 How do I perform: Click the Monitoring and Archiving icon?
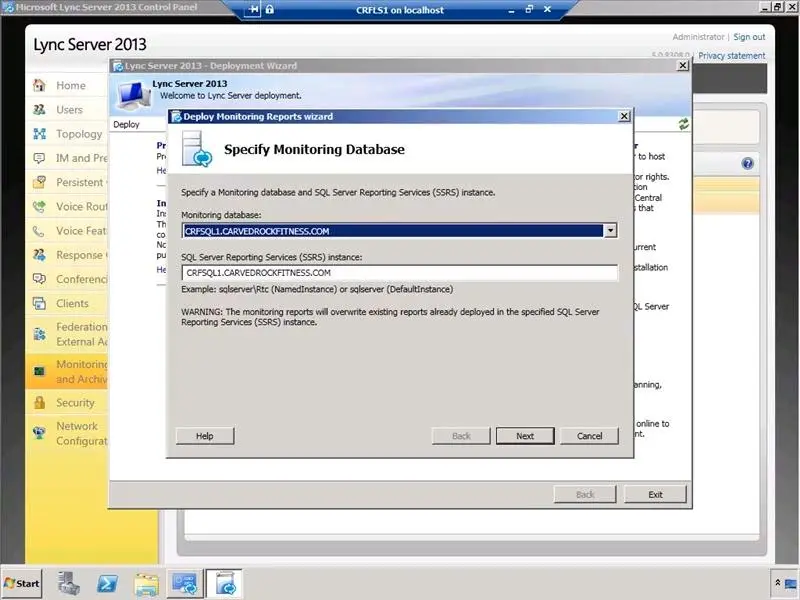tap(39, 371)
